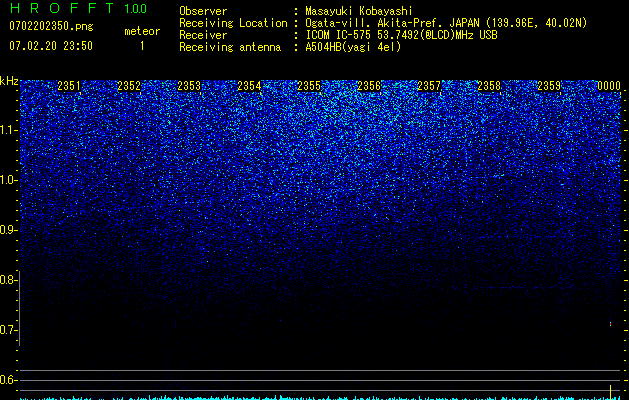Click the 0000 time marker

click(609, 86)
